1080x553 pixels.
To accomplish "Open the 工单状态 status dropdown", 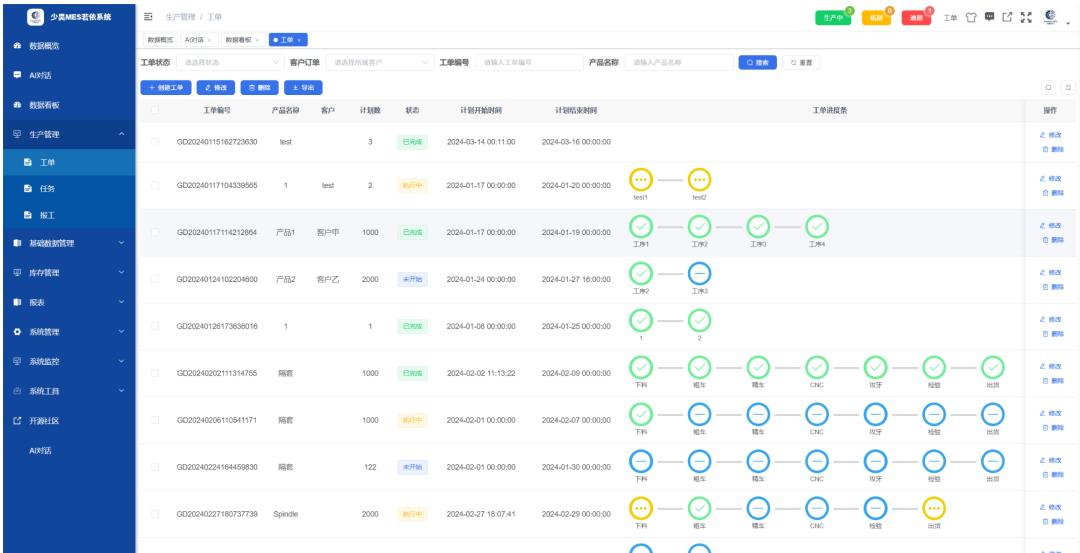I will [230, 62].
